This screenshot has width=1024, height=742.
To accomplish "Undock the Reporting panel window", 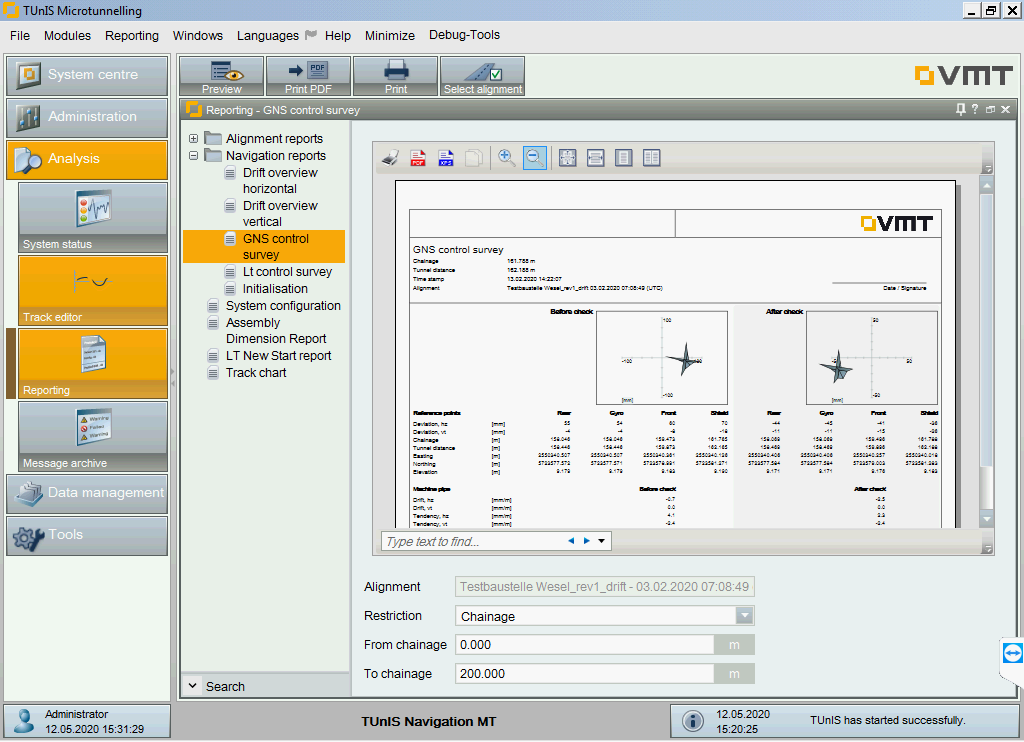I will [991, 110].
